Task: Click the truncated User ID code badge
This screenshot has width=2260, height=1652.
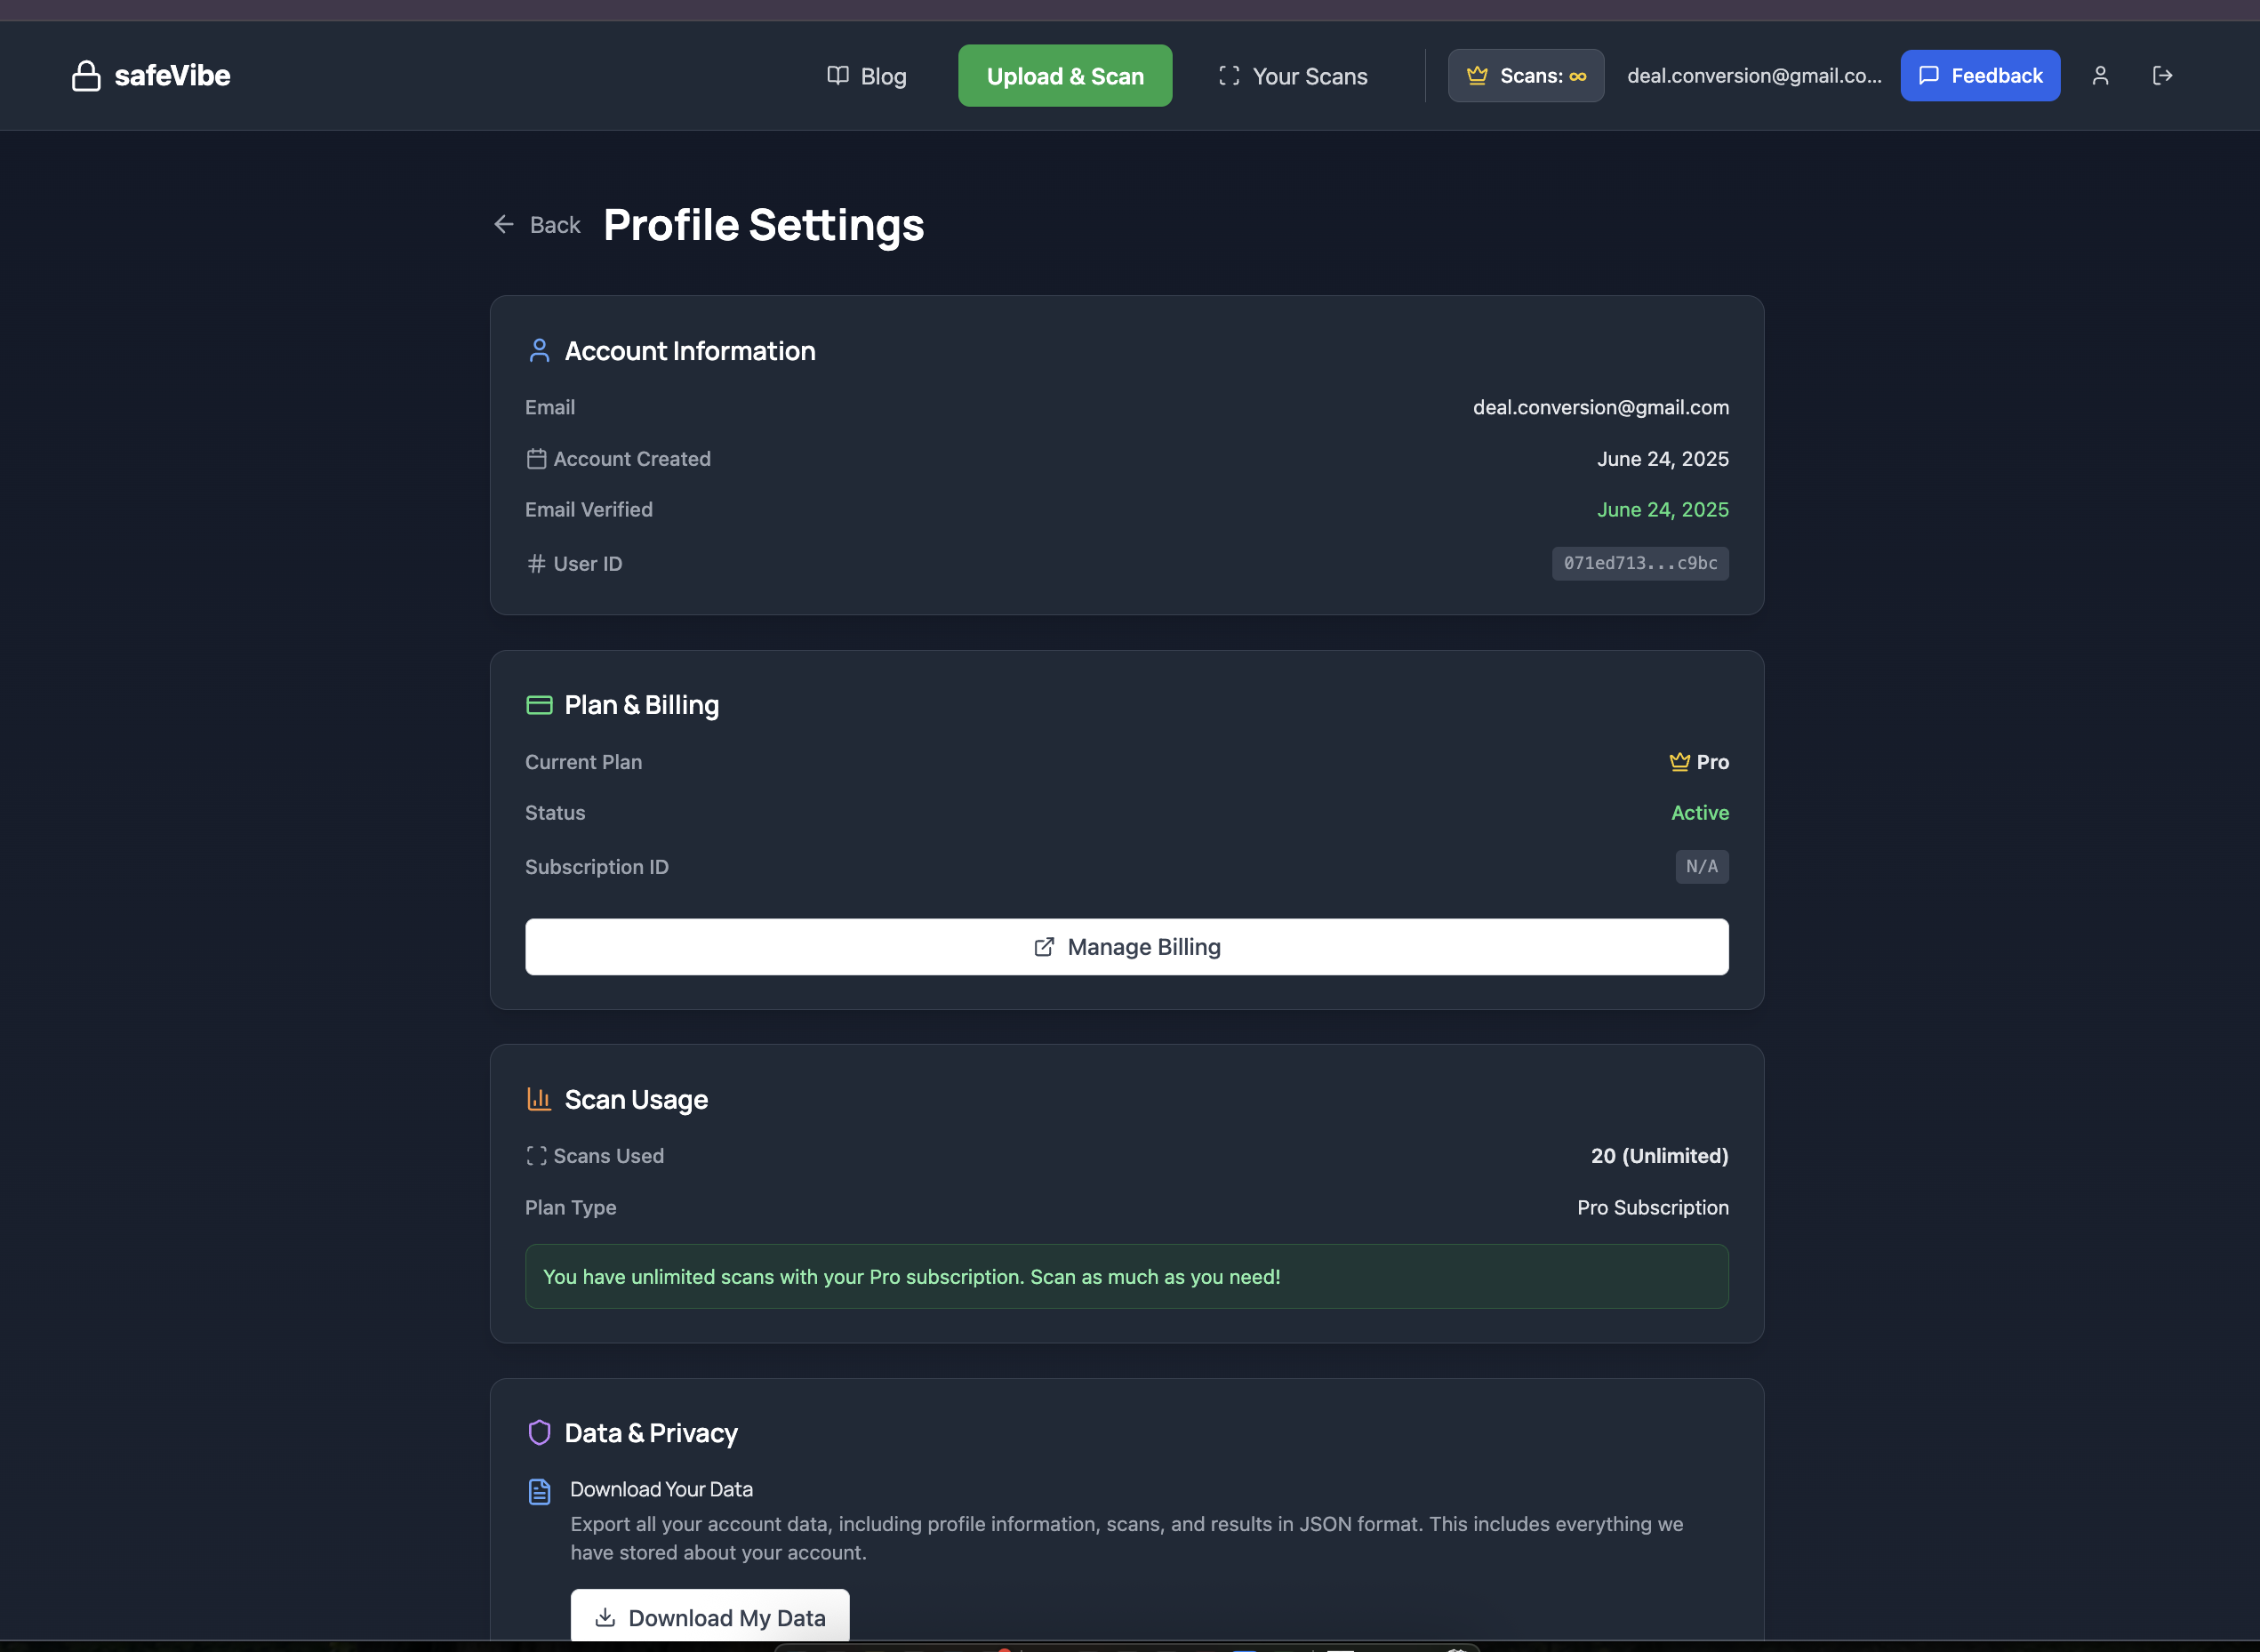Action: tap(1639, 564)
